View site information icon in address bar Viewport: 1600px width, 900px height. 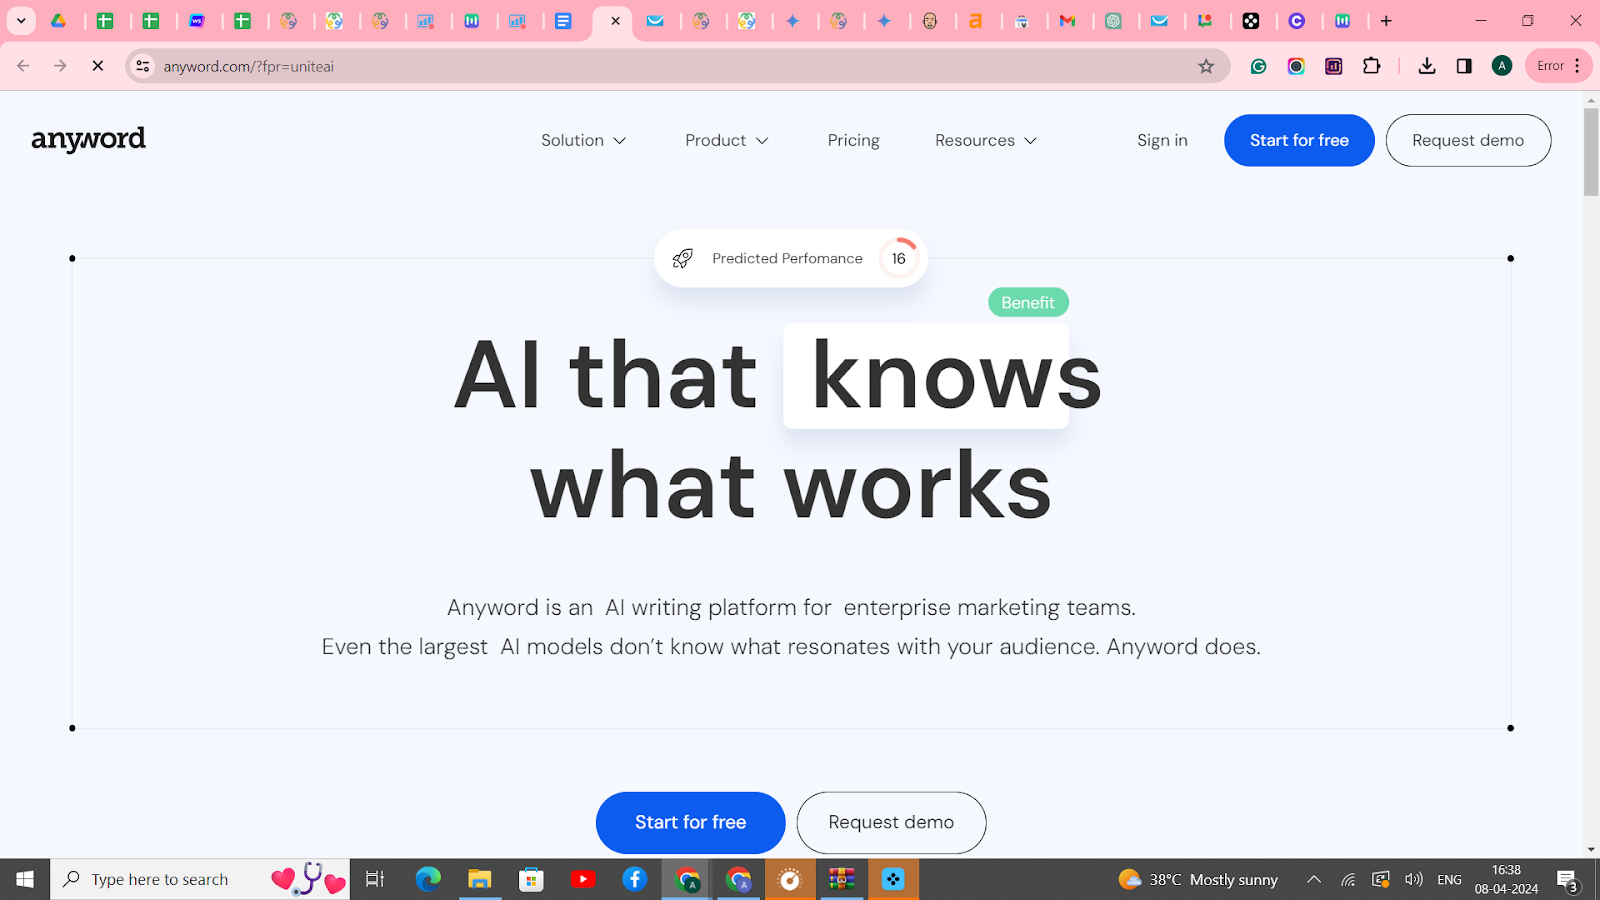pyautogui.click(x=143, y=66)
